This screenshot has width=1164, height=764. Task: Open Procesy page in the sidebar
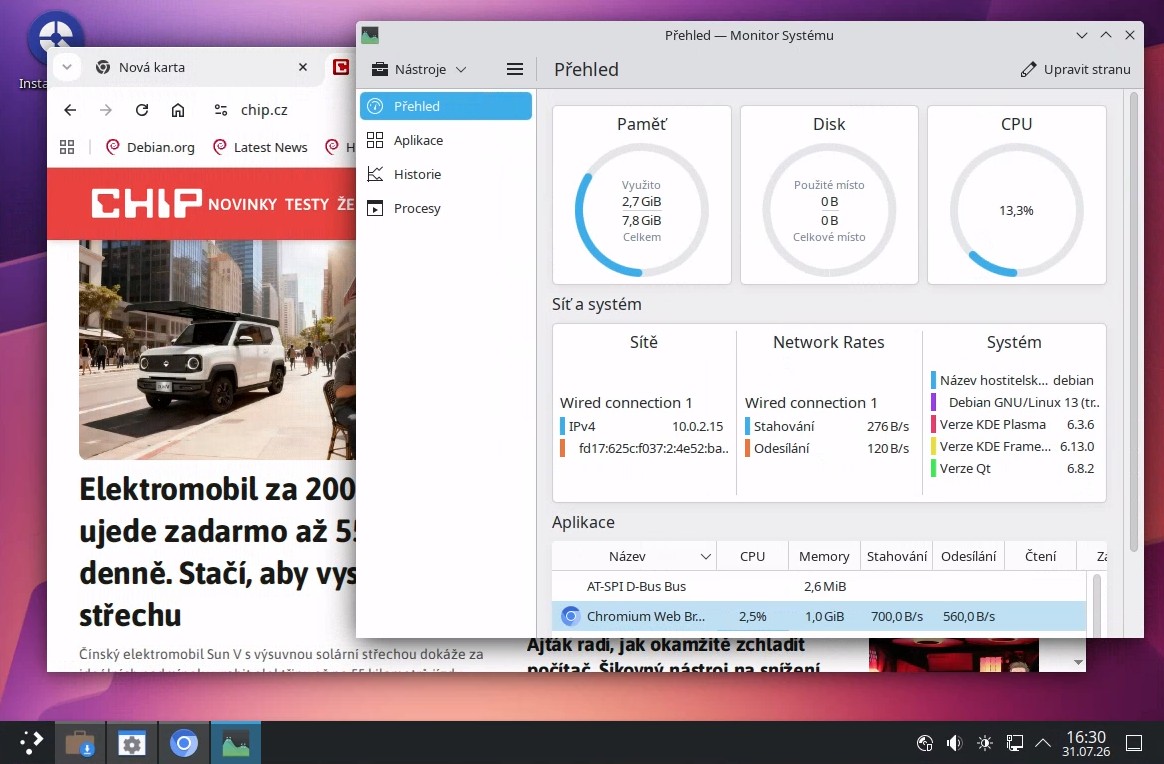[445, 209]
